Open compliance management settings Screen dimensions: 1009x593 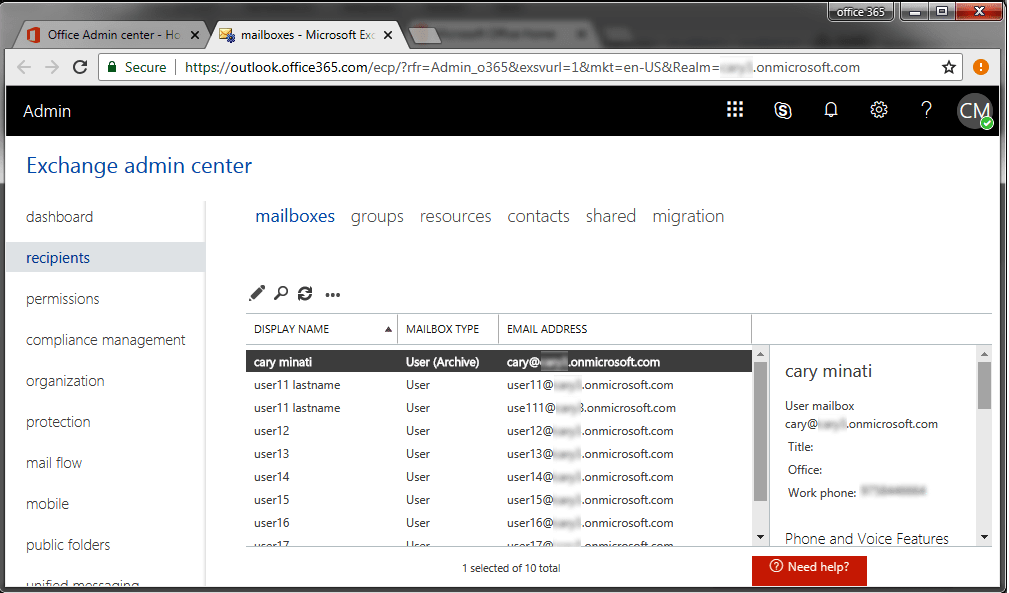point(104,339)
